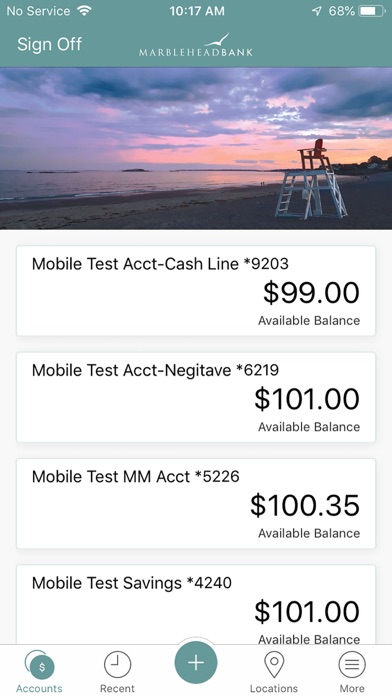Image resolution: width=392 pixels, height=696 pixels.
Task: Tap the beach sunset banner photo
Action: tap(196, 148)
